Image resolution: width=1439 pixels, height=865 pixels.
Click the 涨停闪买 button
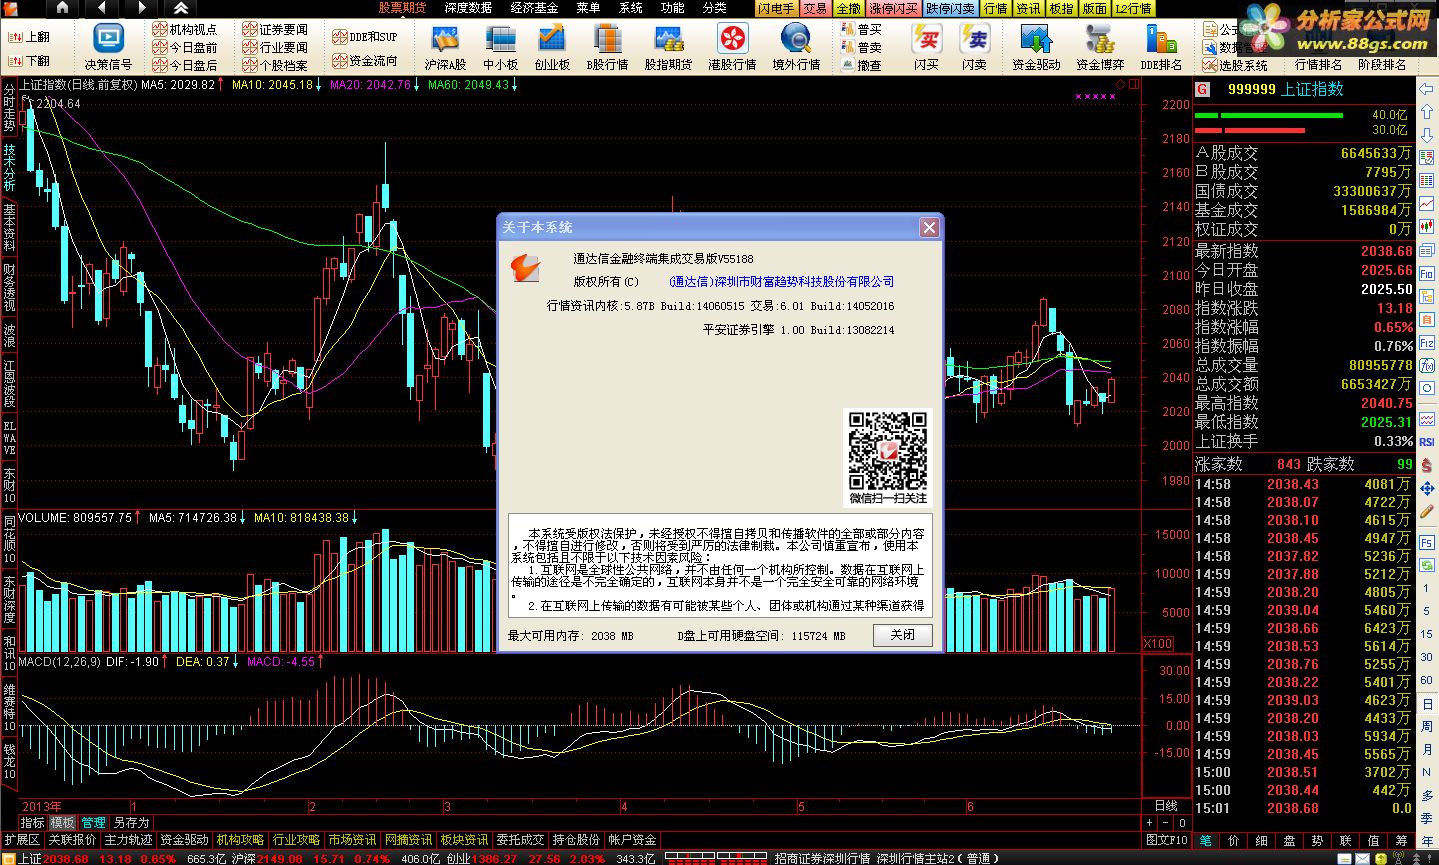893,8
